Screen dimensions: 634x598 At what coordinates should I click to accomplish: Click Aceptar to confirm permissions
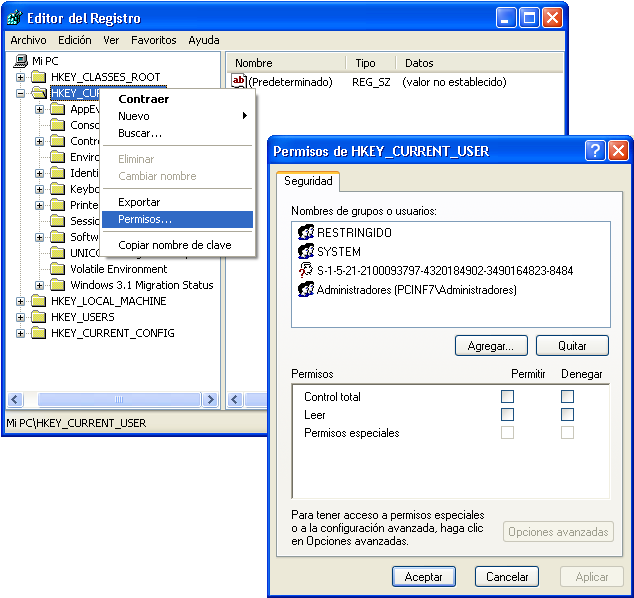424,577
